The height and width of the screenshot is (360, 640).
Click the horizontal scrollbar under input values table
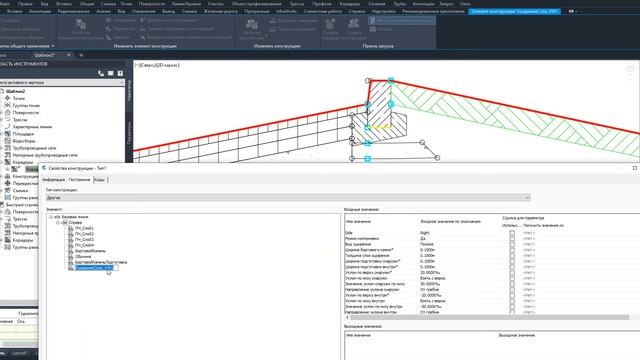point(489,317)
